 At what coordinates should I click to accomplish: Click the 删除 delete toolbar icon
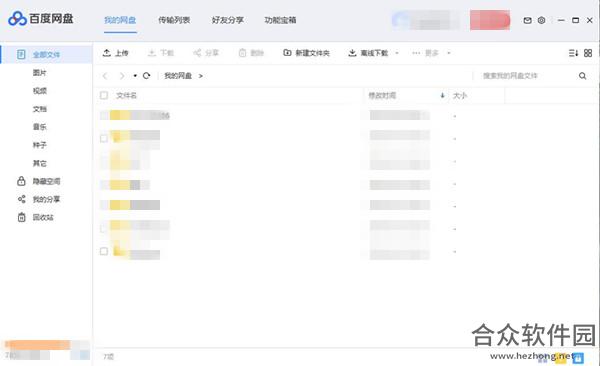[242, 53]
